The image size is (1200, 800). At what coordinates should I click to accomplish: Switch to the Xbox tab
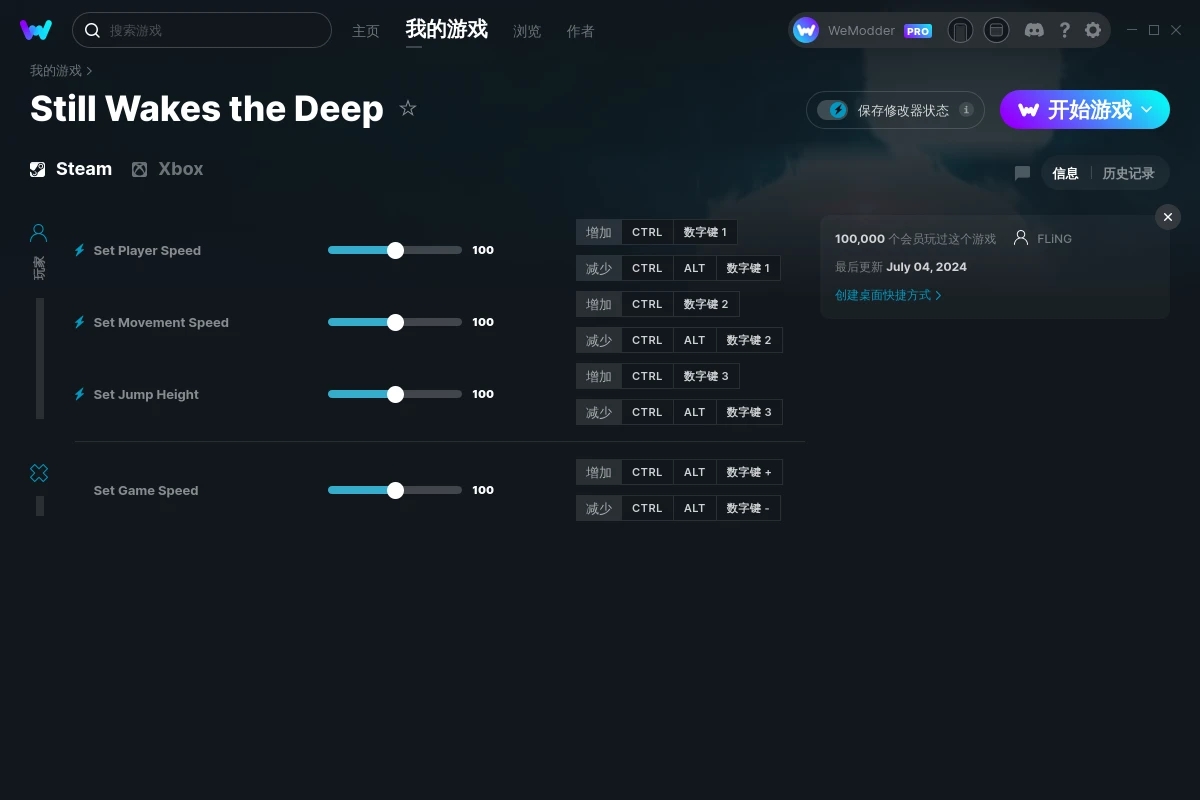pos(168,169)
